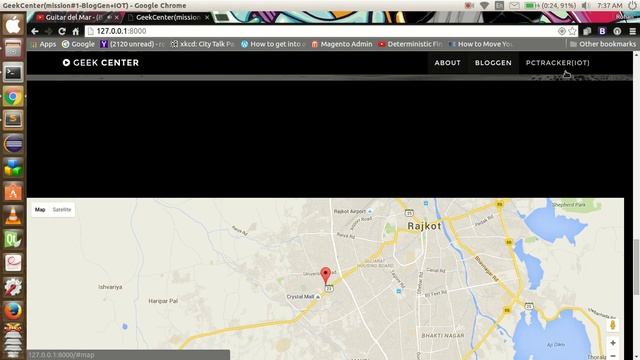Open the Files manager icon in the dock
The image size is (640, 360).
pos(13,49)
